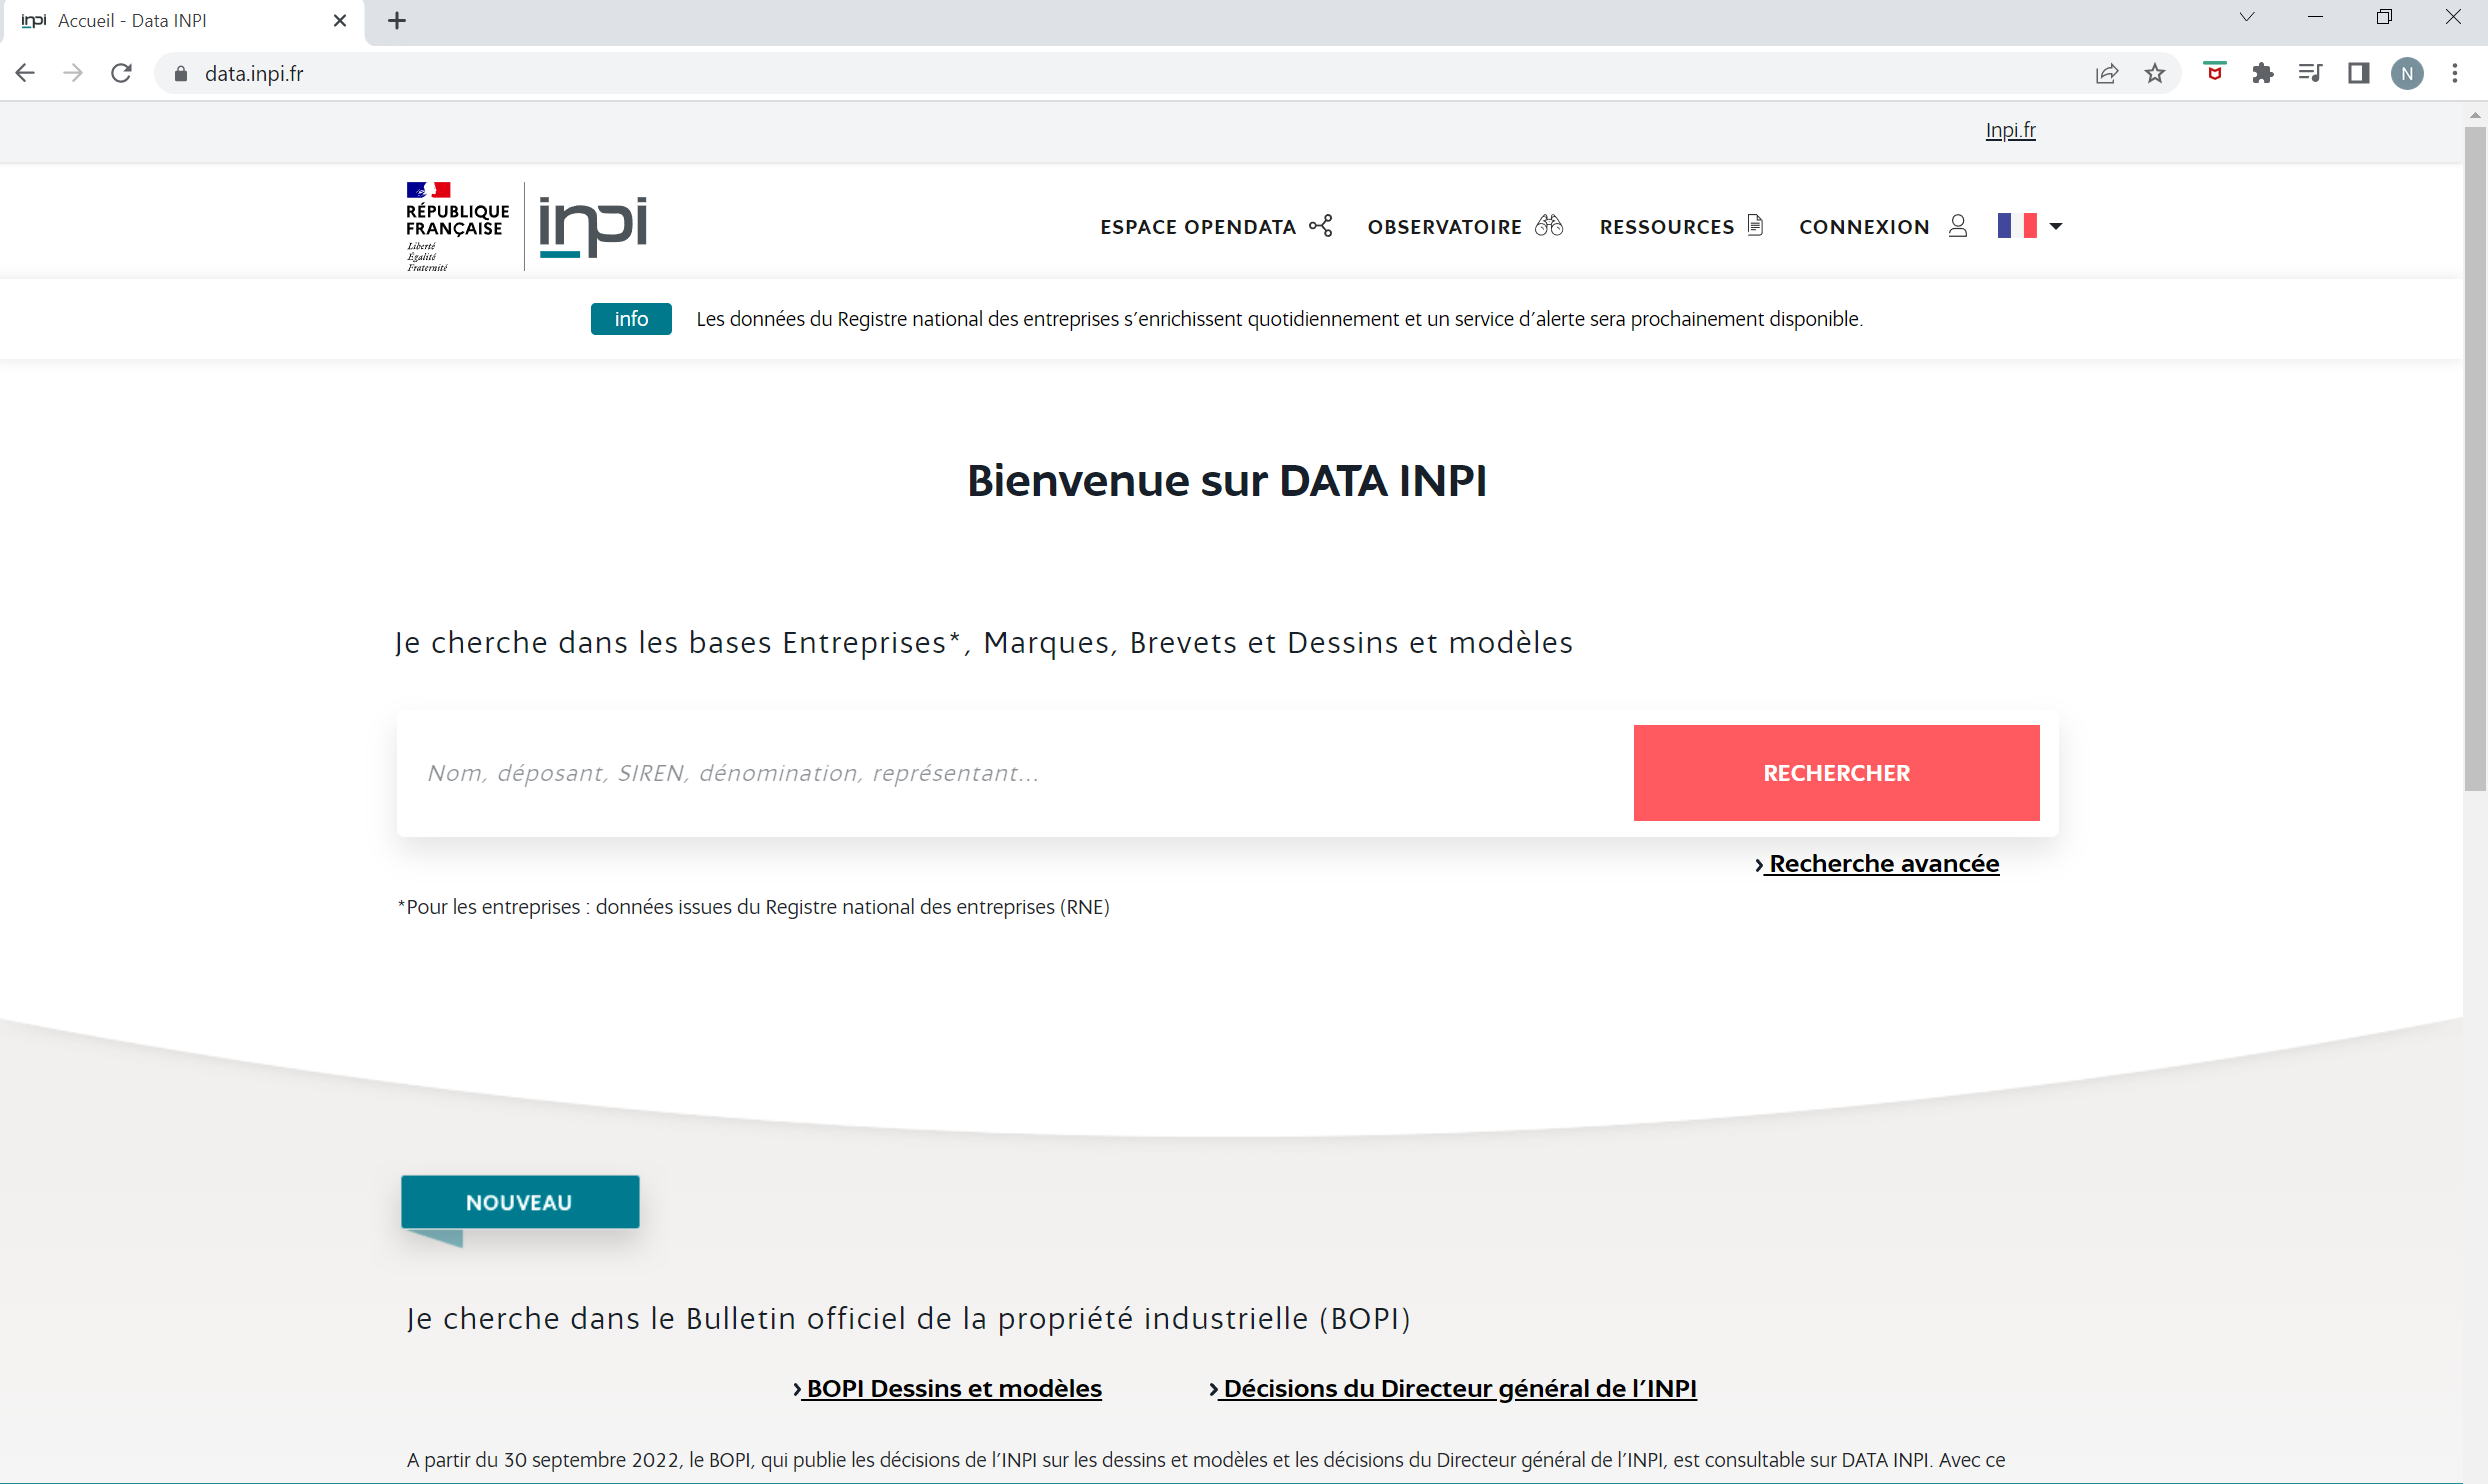Click the vertical page scrollbar
2488x1484 pixels.
click(2475, 458)
